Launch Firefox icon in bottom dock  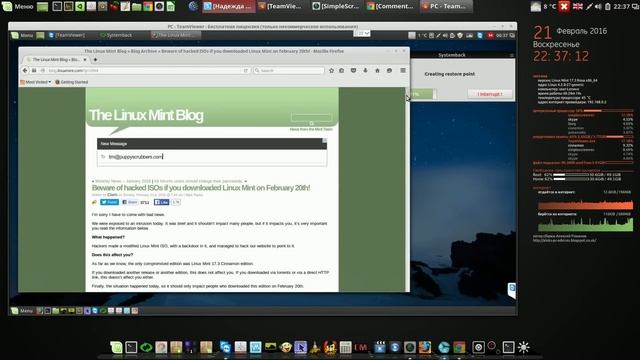pyautogui.click(x=425, y=347)
